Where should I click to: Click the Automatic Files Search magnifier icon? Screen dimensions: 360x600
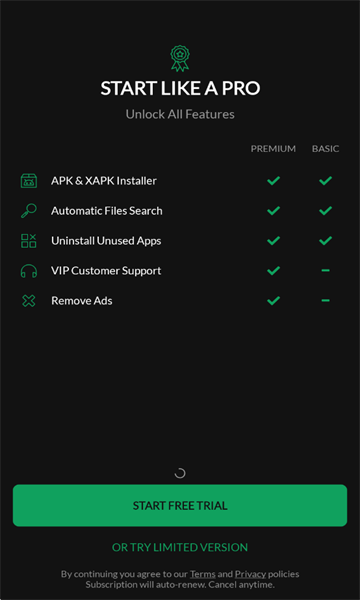click(29, 211)
